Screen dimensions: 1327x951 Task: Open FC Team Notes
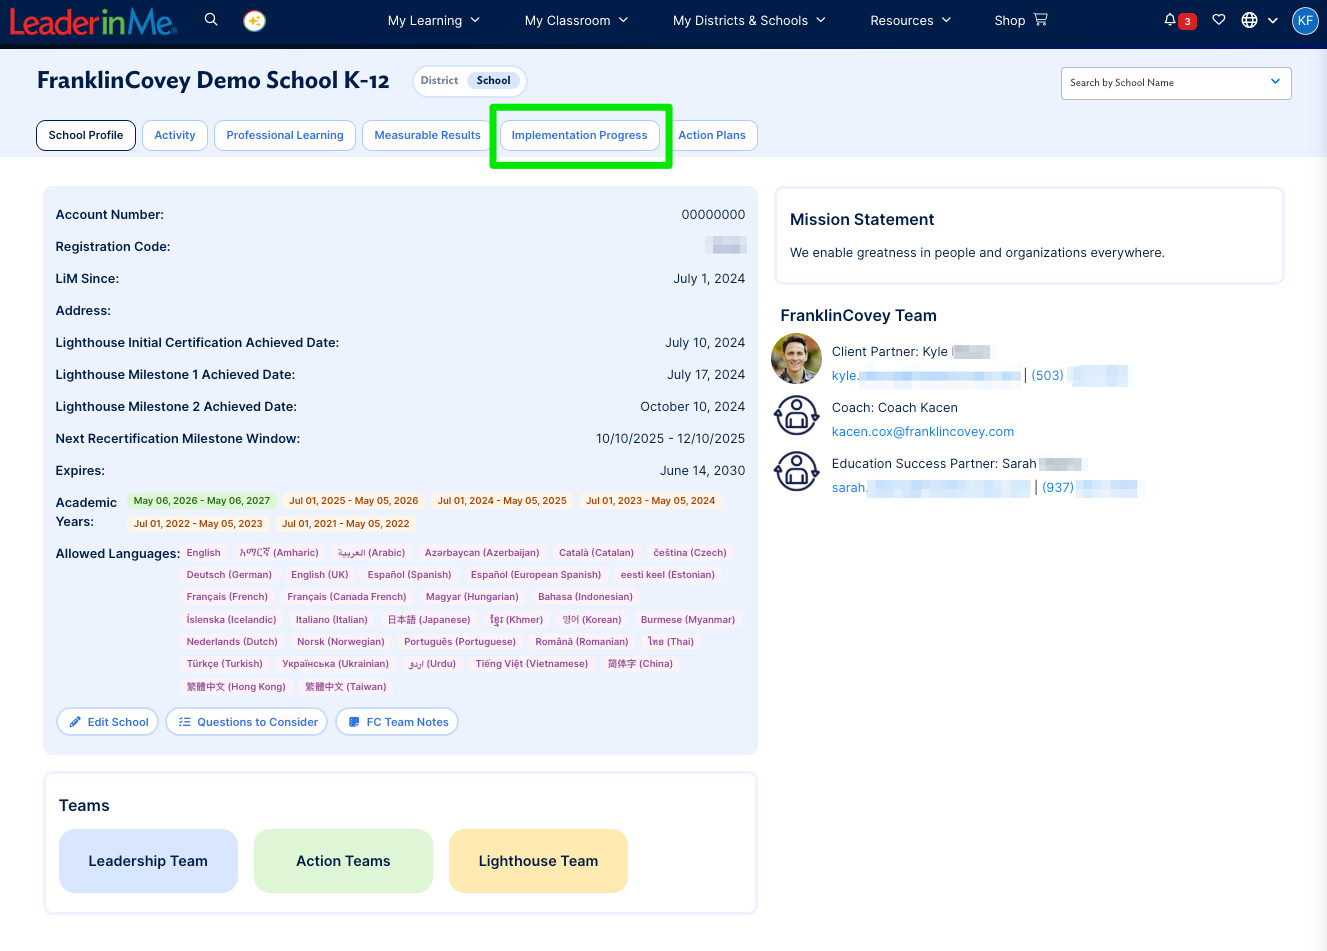click(x=397, y=722)
